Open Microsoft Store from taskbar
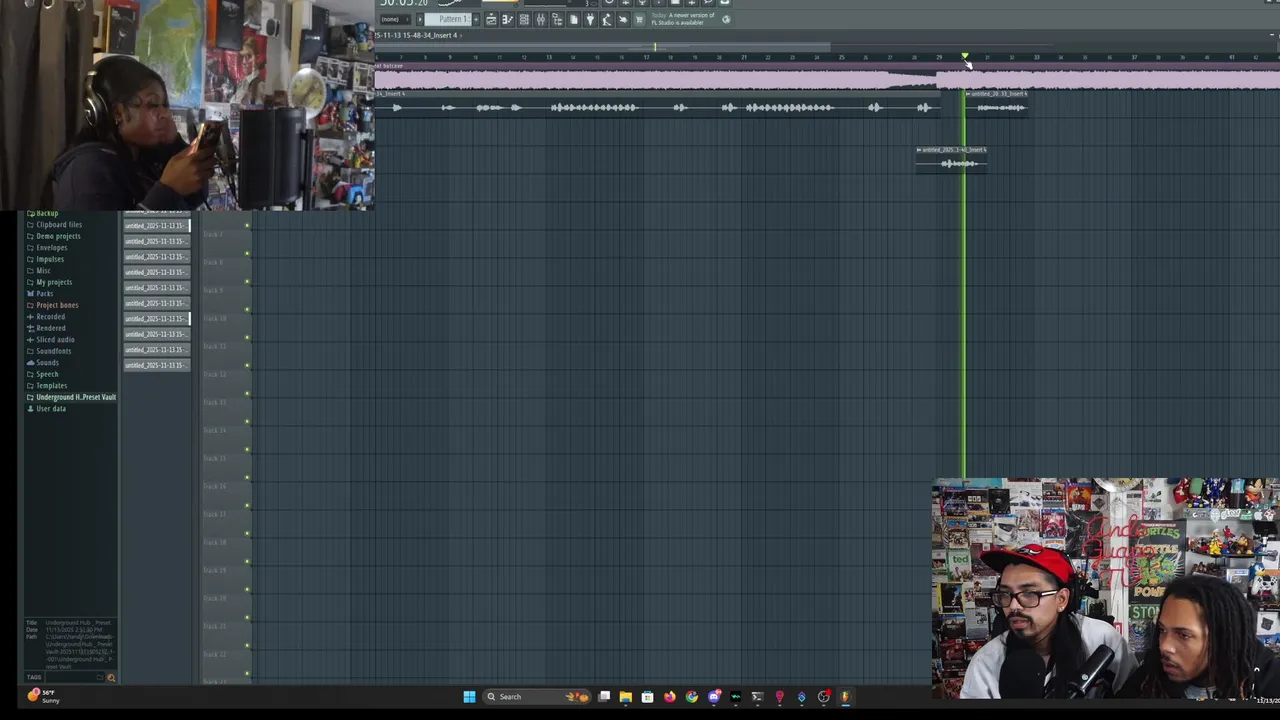 point(648,697)
